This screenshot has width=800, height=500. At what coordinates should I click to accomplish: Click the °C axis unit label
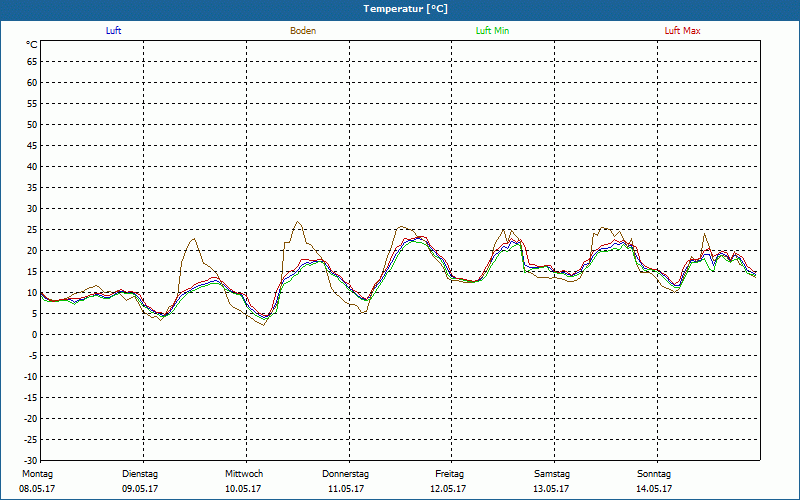(x=32, y=45)
